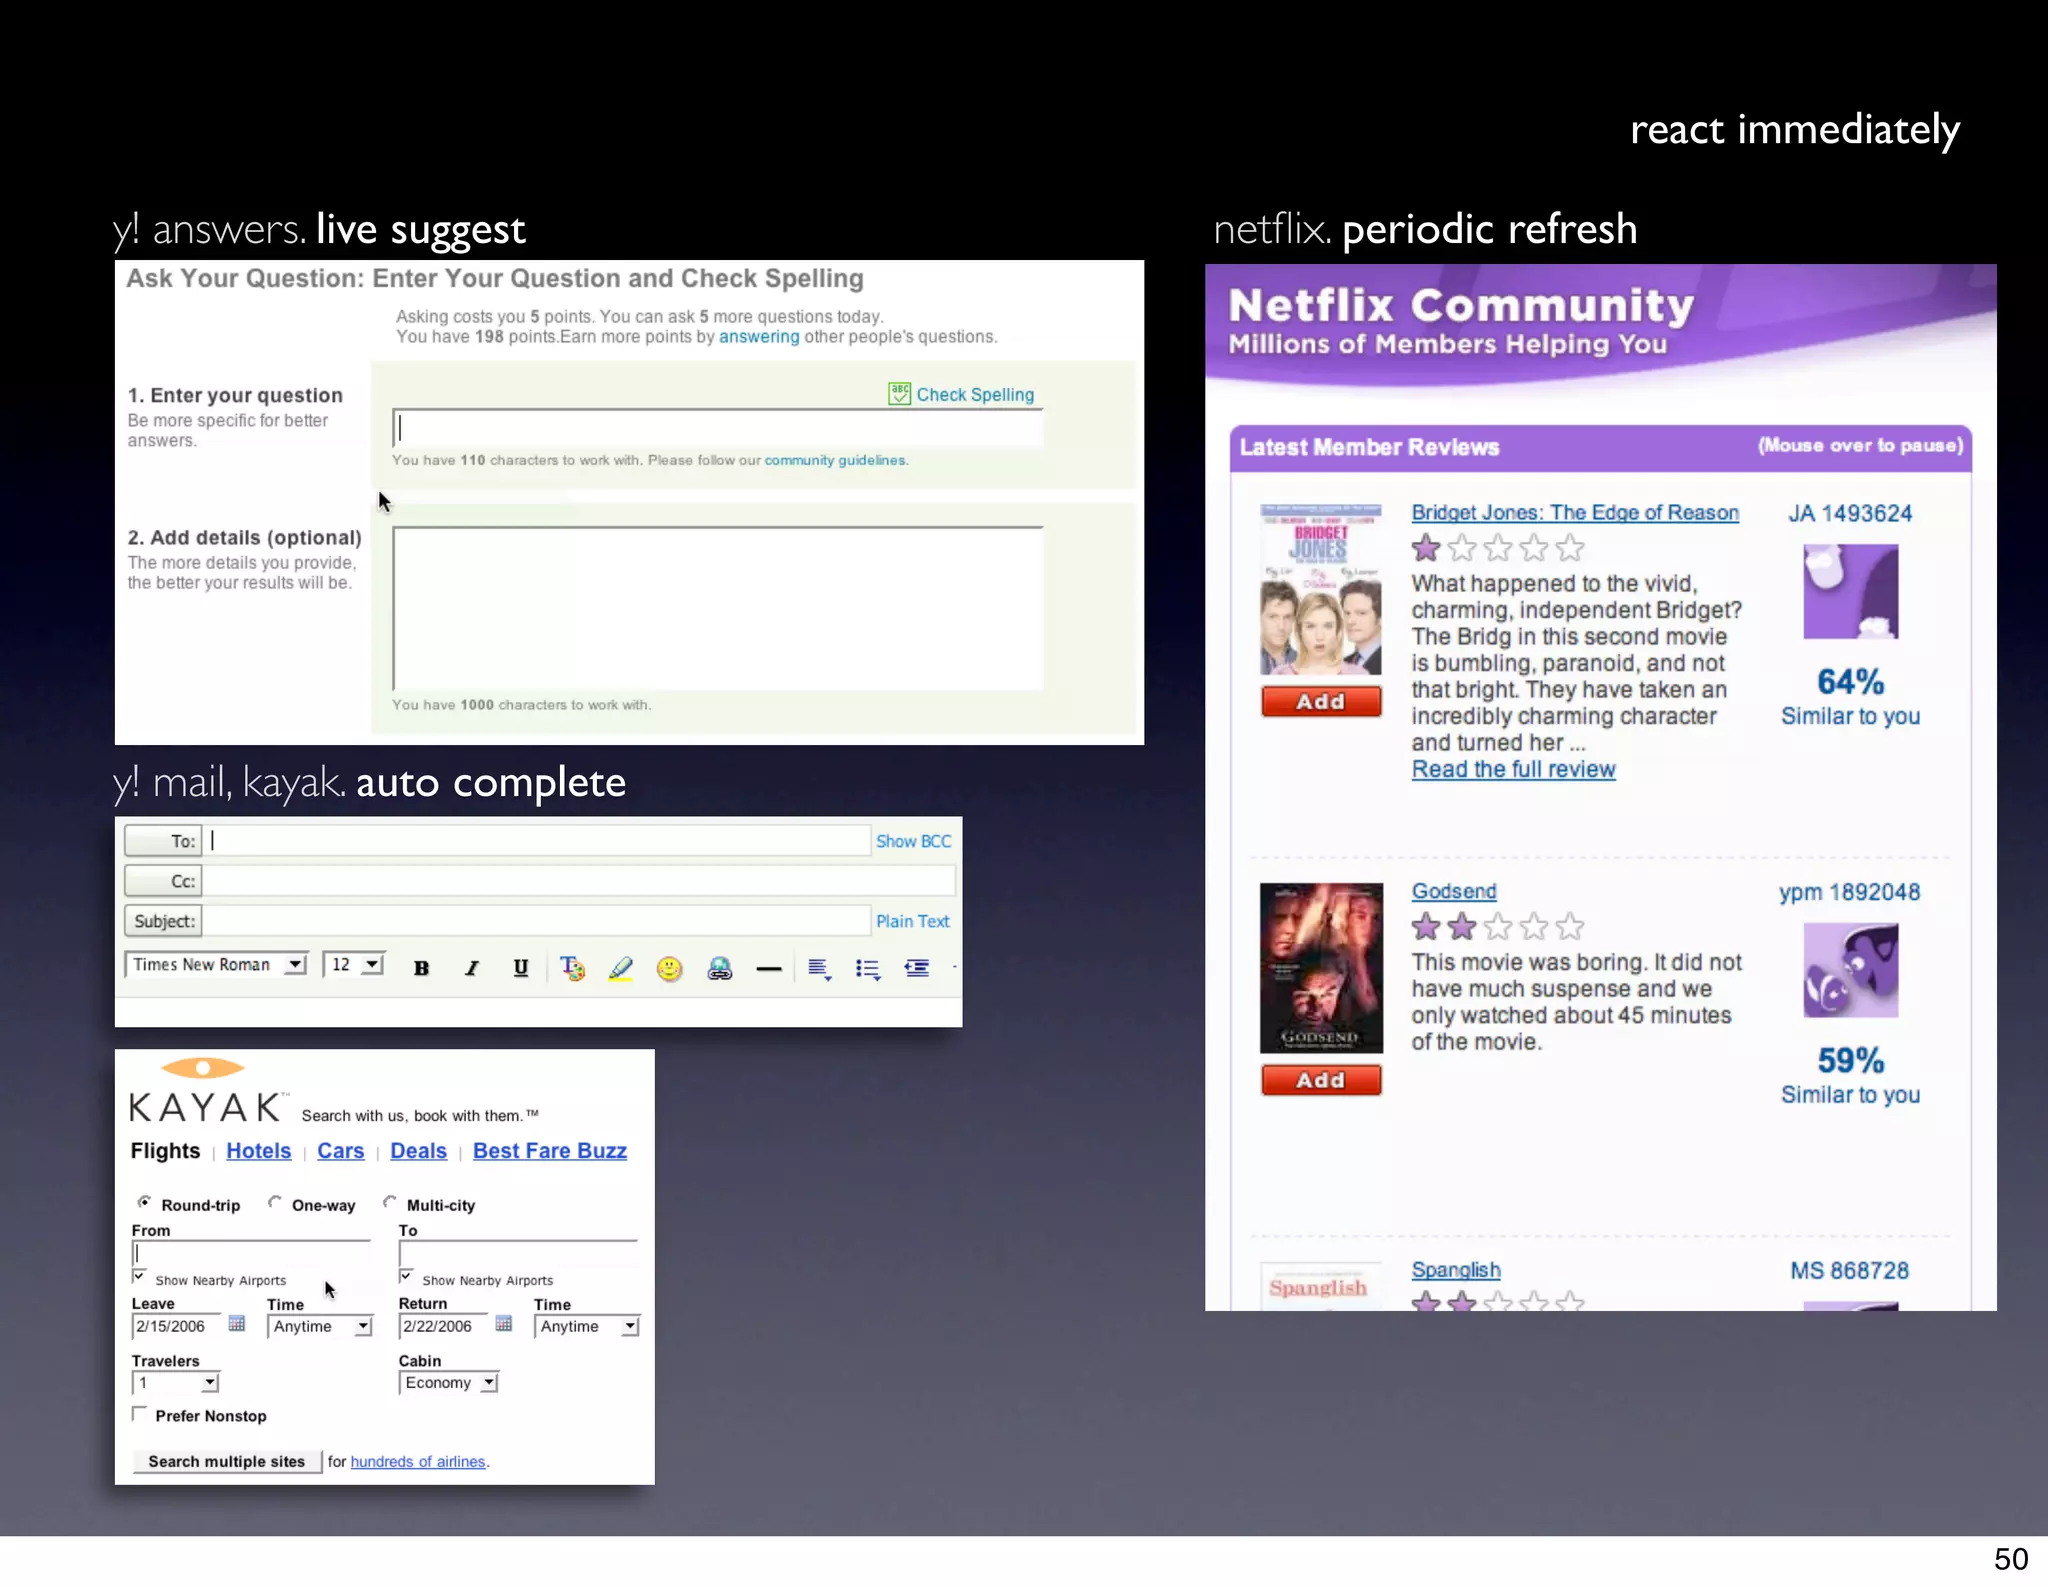Click the insert link icon
2048x1587 pixels.
[x=719, y=968]
